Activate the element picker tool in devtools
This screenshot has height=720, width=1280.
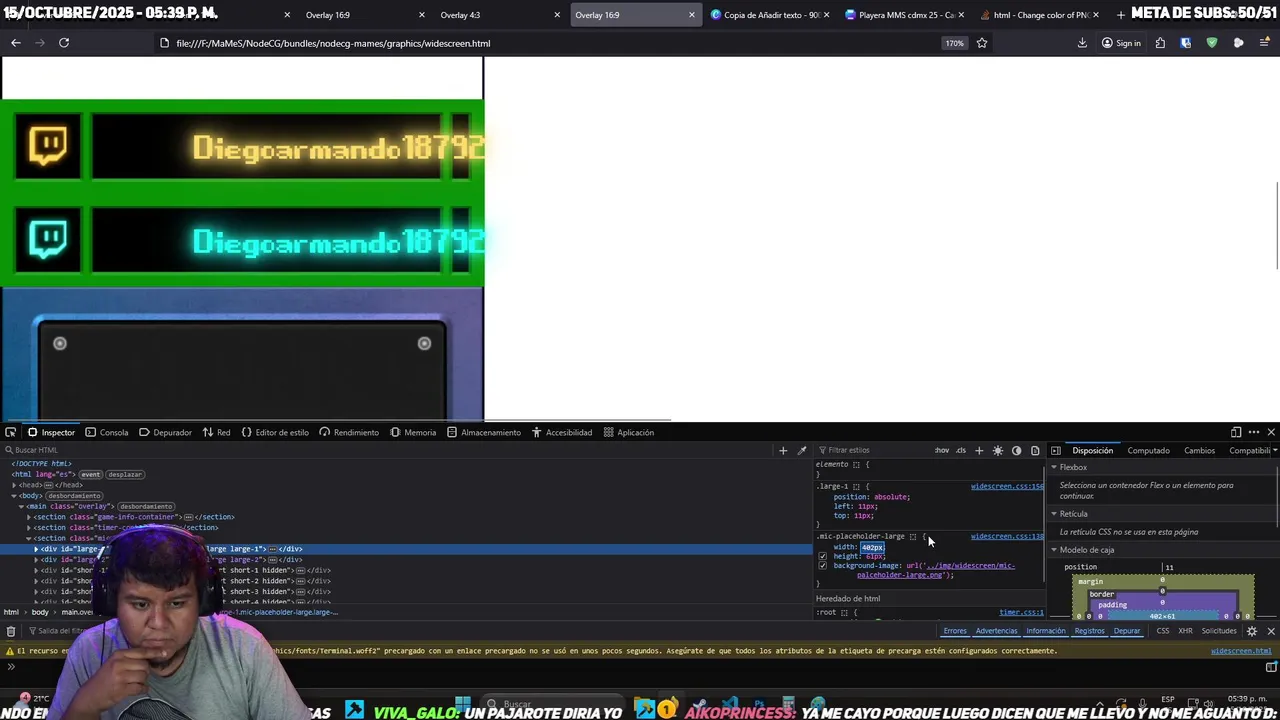(10, 432)
